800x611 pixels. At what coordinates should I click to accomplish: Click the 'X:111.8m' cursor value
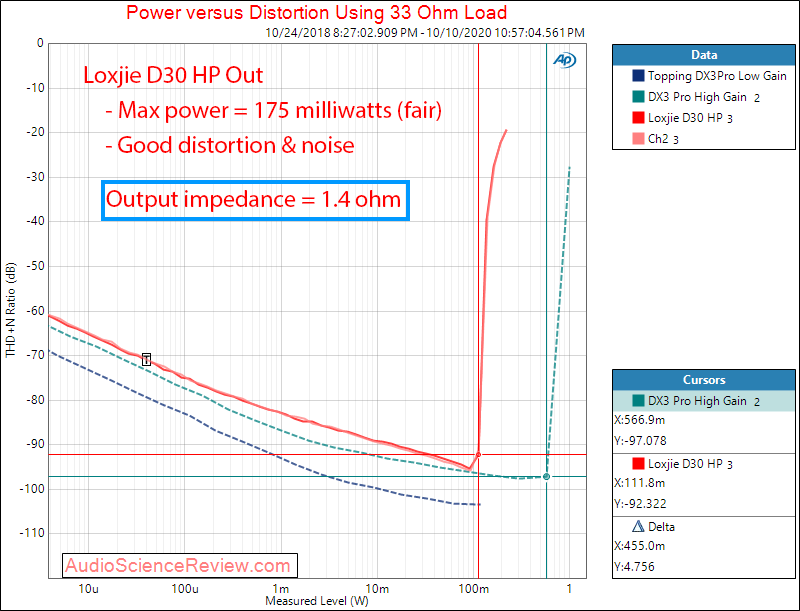(x=639, y=483)
